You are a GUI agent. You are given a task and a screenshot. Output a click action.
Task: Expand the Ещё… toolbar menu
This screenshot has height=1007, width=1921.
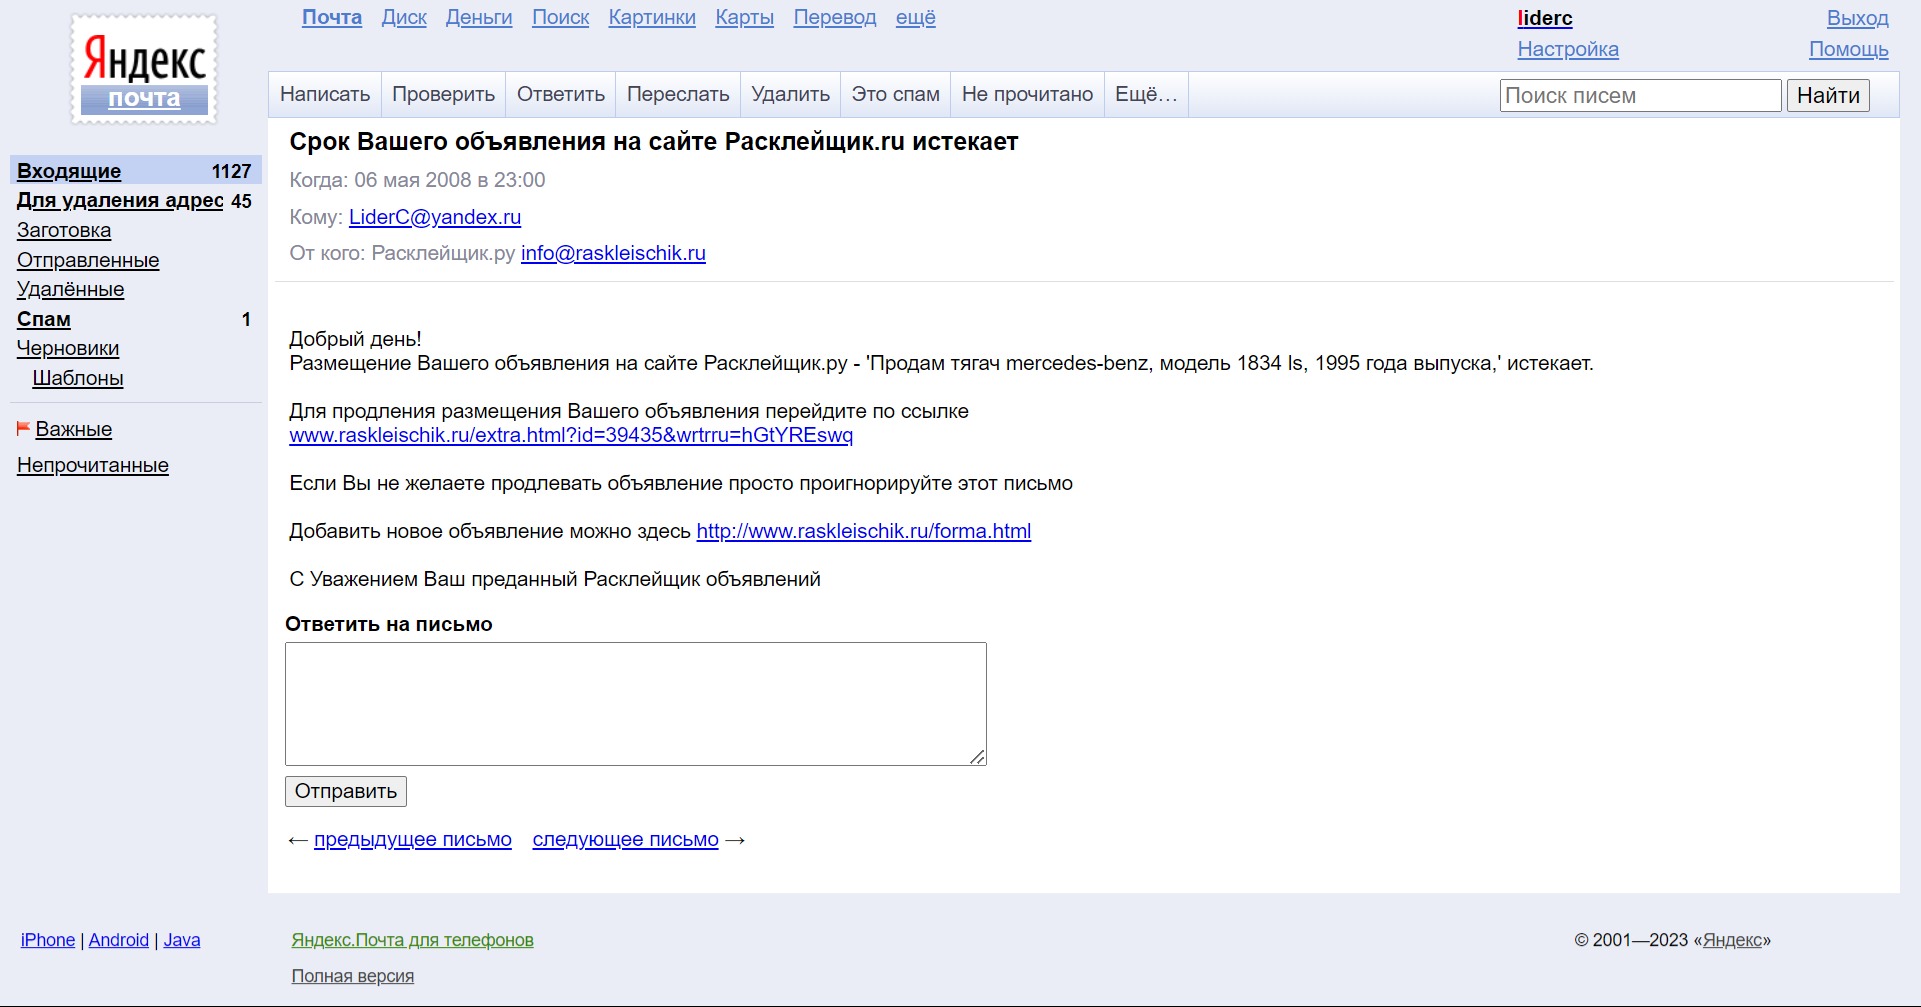[1146, 94]
